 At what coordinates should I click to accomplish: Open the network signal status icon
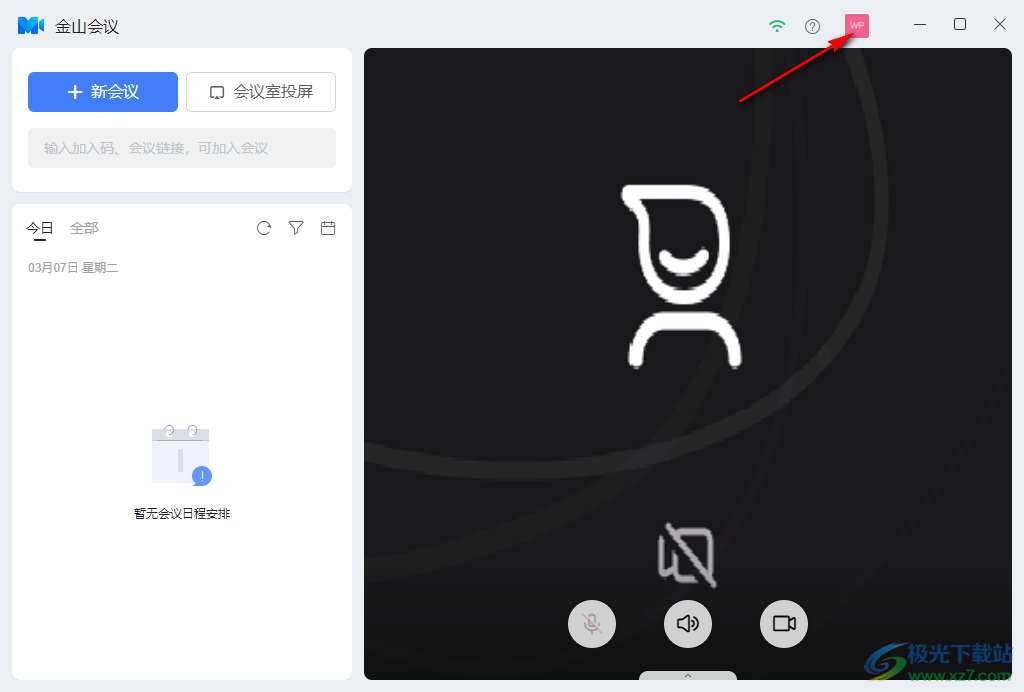click(777, 26)
